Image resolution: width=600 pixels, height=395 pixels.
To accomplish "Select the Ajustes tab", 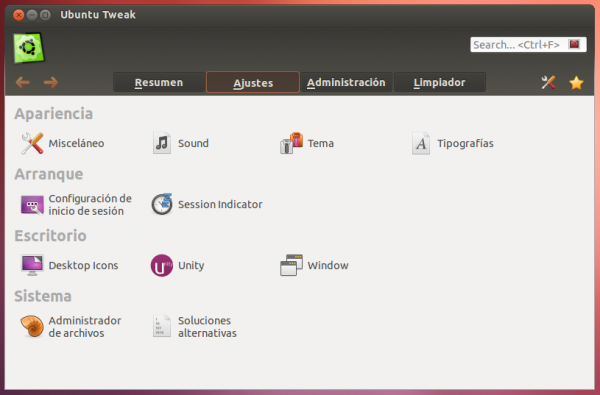I will [253, 82].
